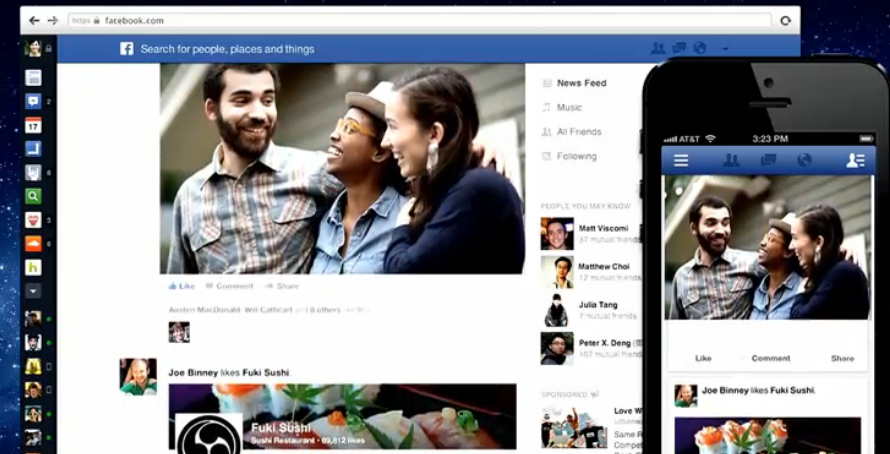Viewport: 890px width, 454px height.
Task: Open the news feed icon in left sidebar
Action: point(33,78)
